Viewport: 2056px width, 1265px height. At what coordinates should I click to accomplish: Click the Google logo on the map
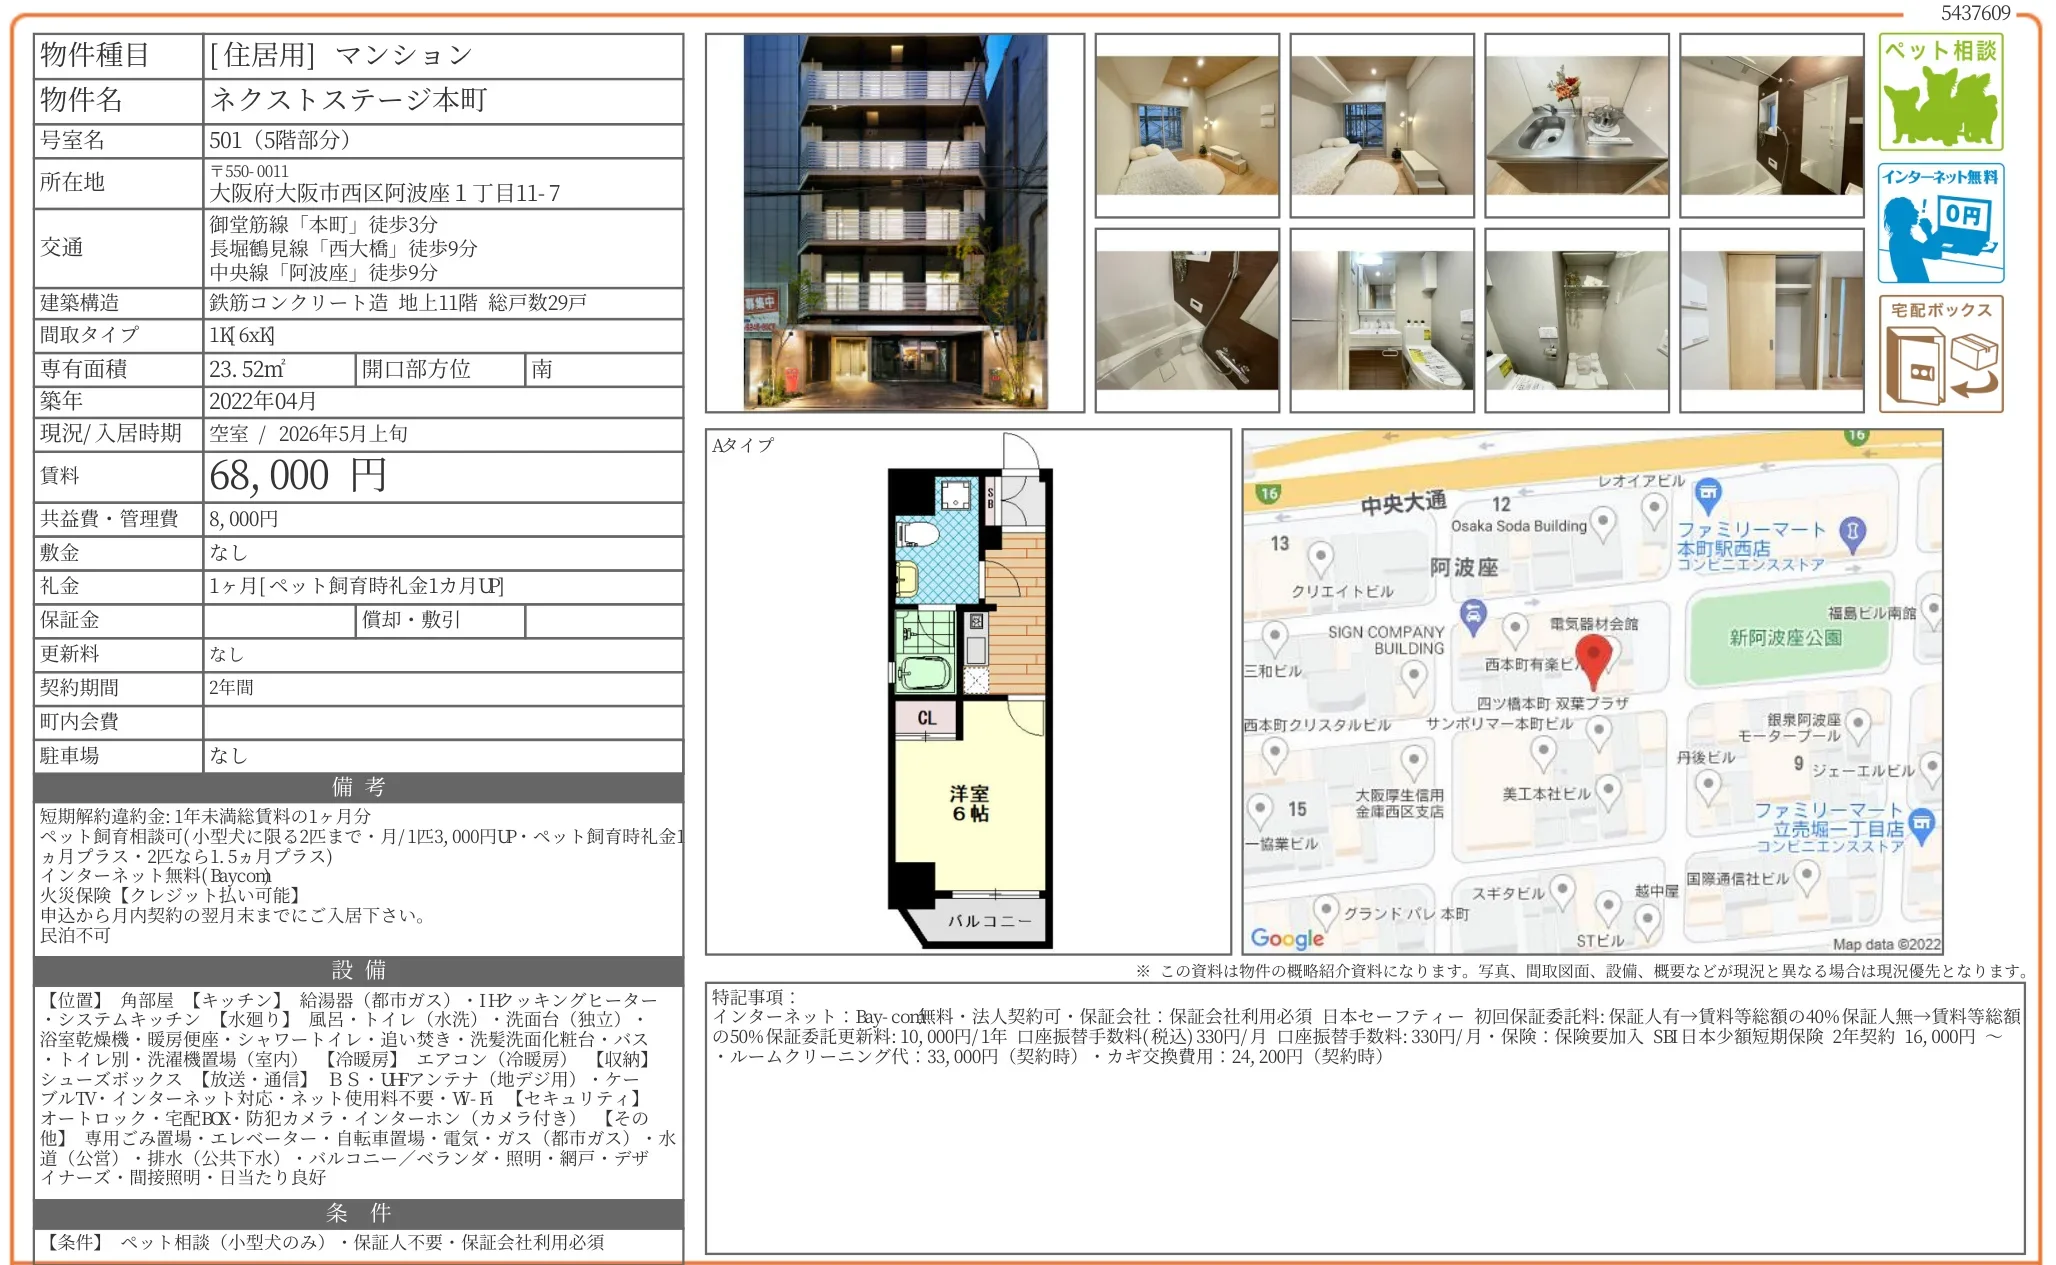(1286, 938)
